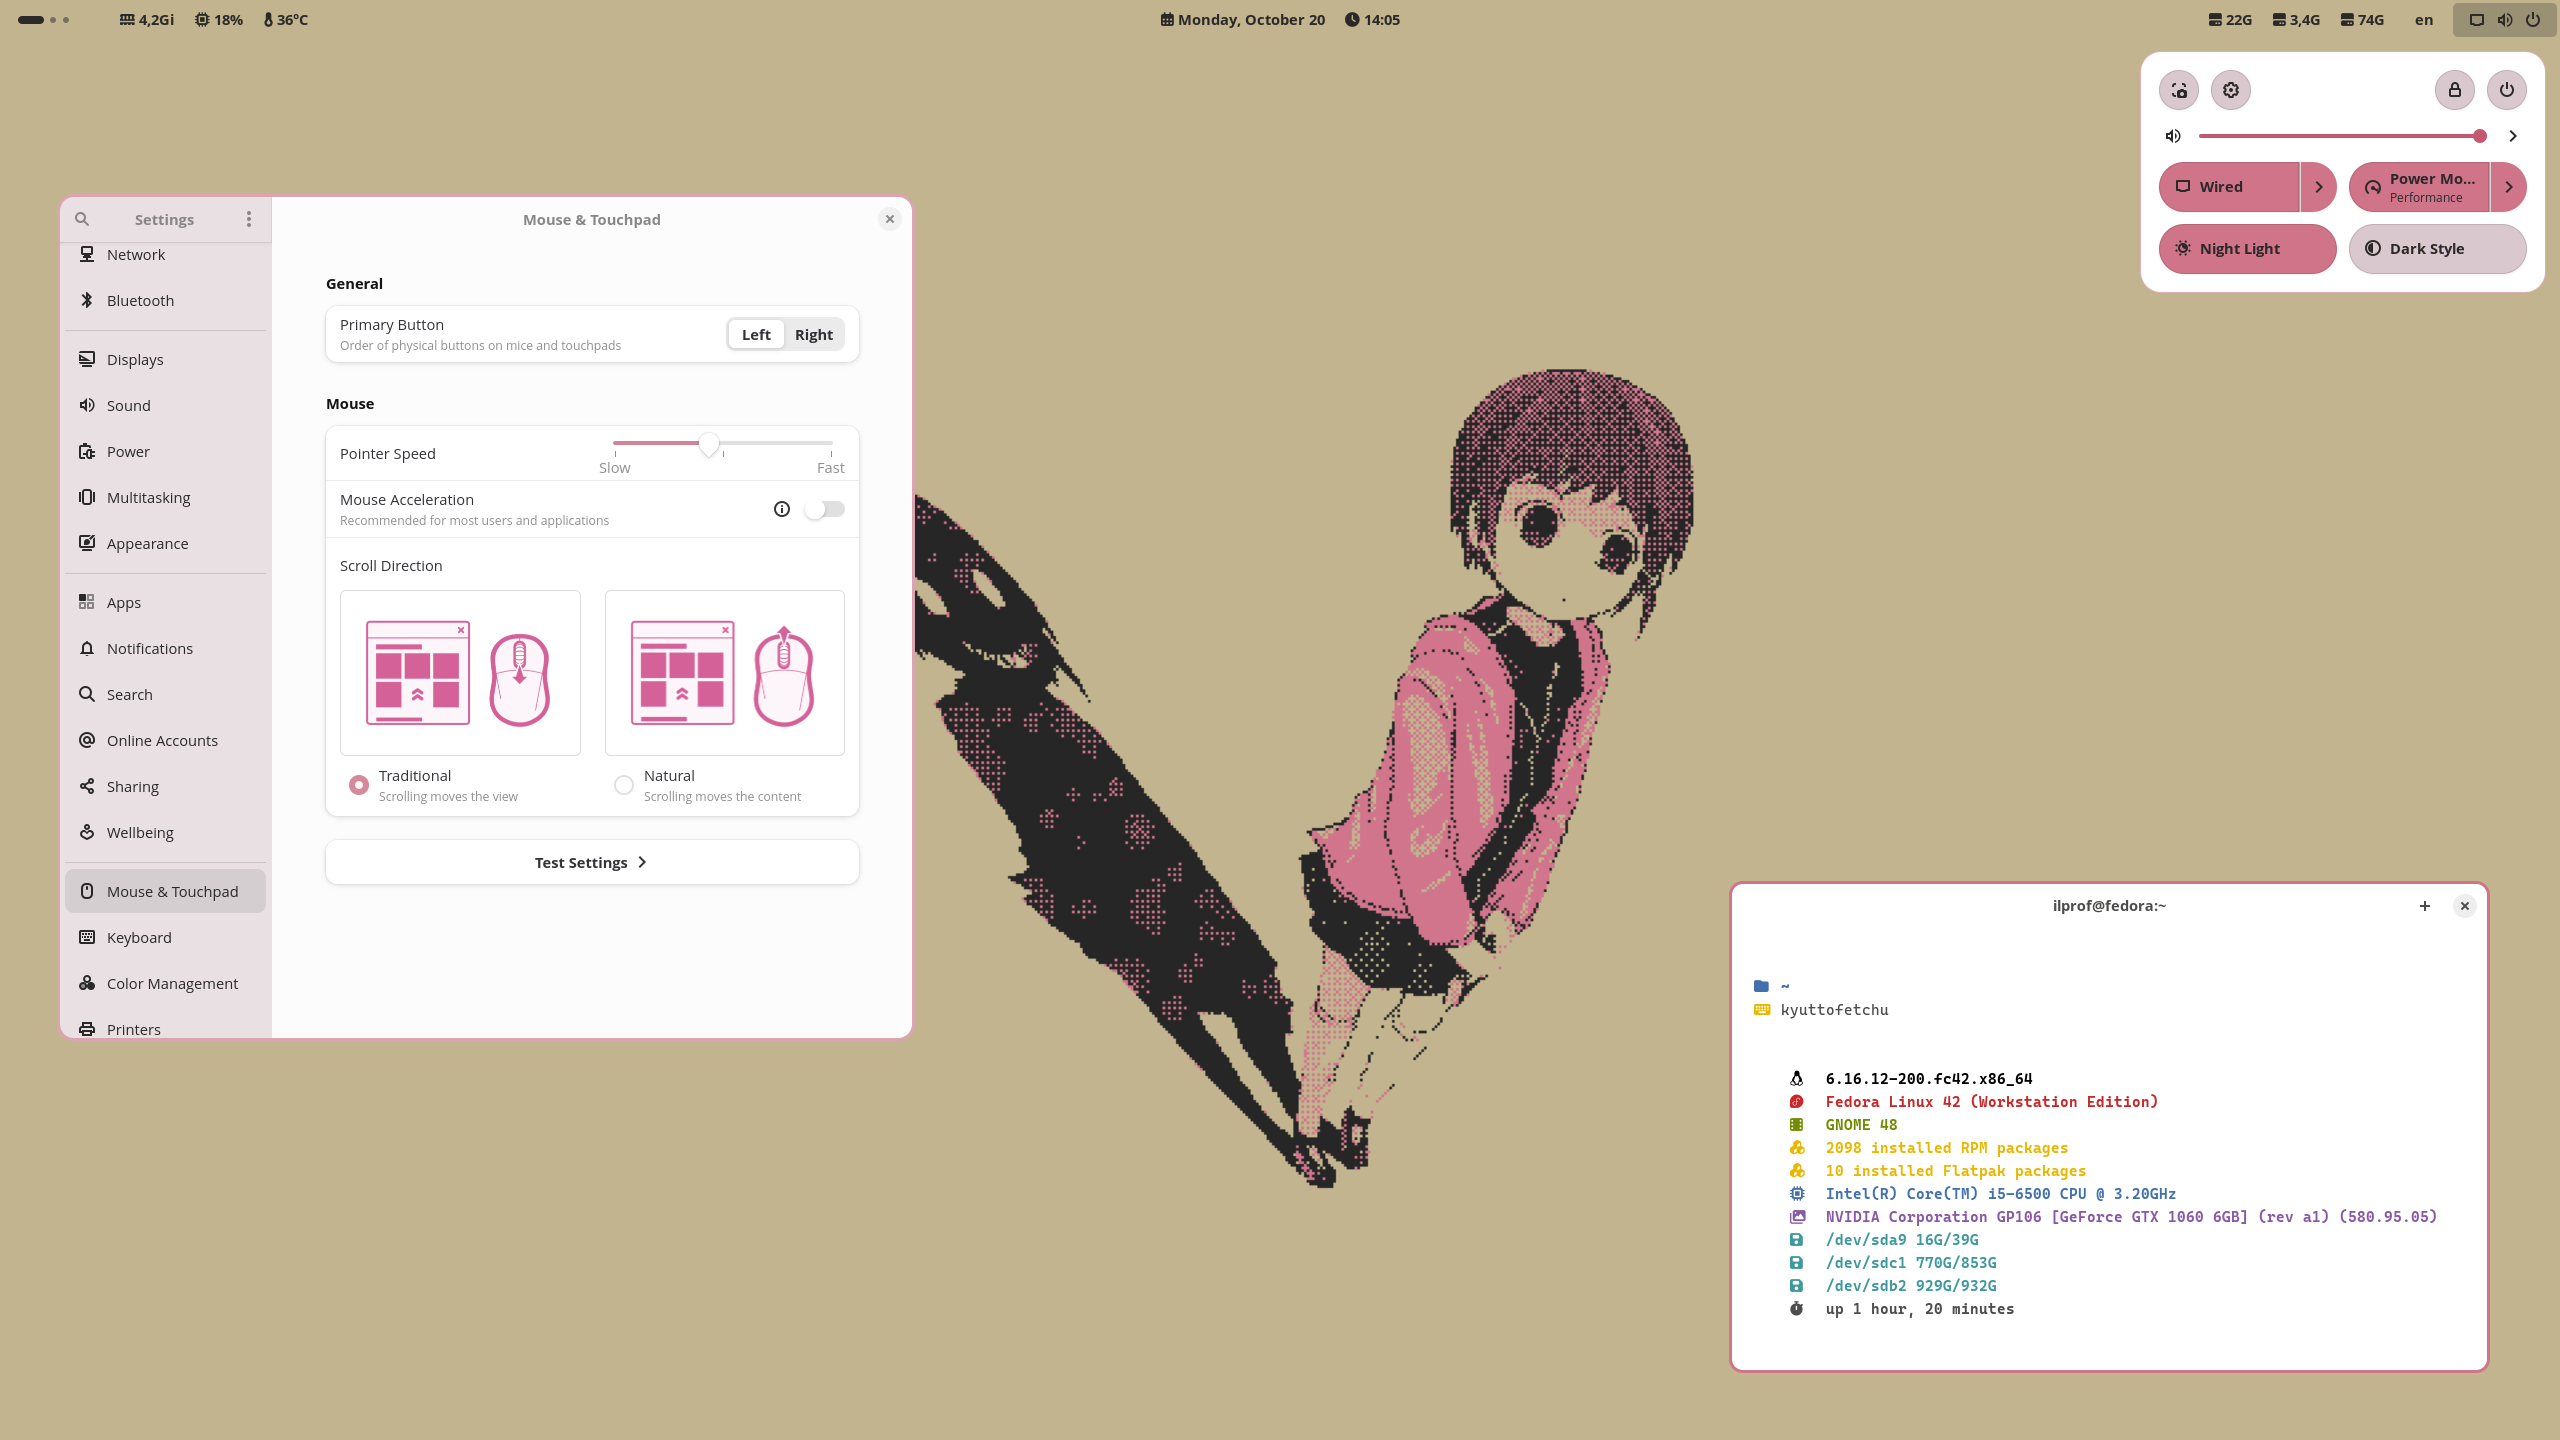Open Keyboard settings in sidebar
This screenshot has height=1440, width=2560.
[139, 938]
